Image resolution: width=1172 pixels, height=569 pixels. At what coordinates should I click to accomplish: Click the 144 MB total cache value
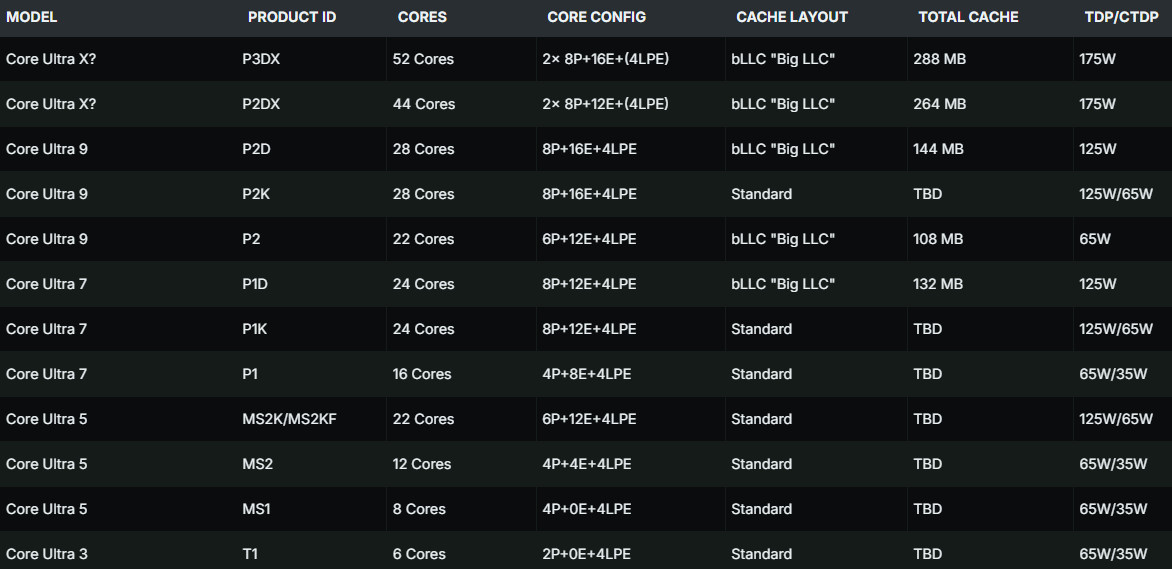click(x=938, y=149)
